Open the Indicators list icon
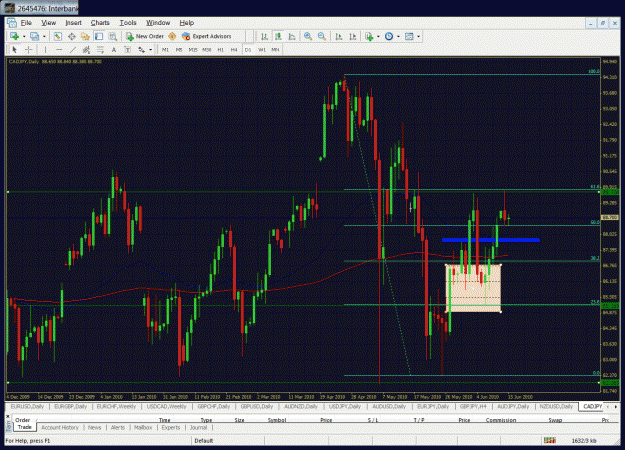Screen dimensions: 625x450 click(x=369, y=36)
